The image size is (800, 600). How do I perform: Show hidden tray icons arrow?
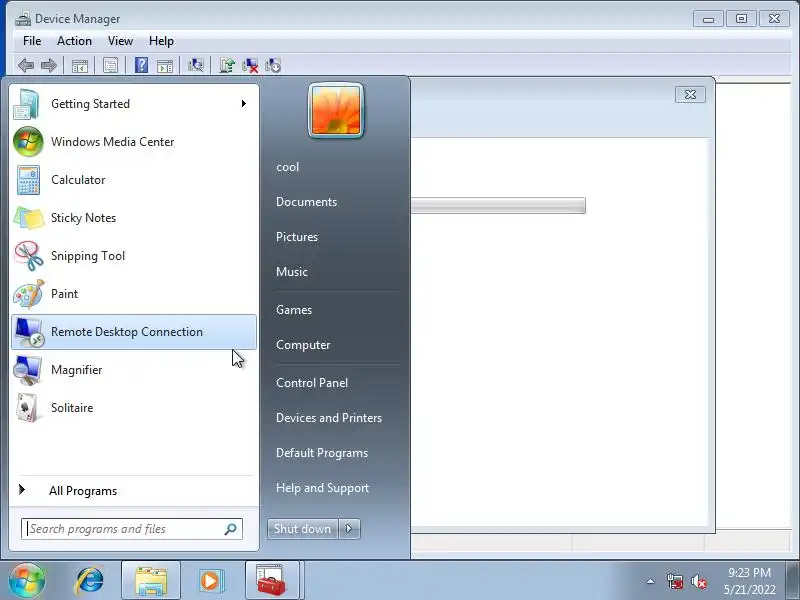coord(651,581)
